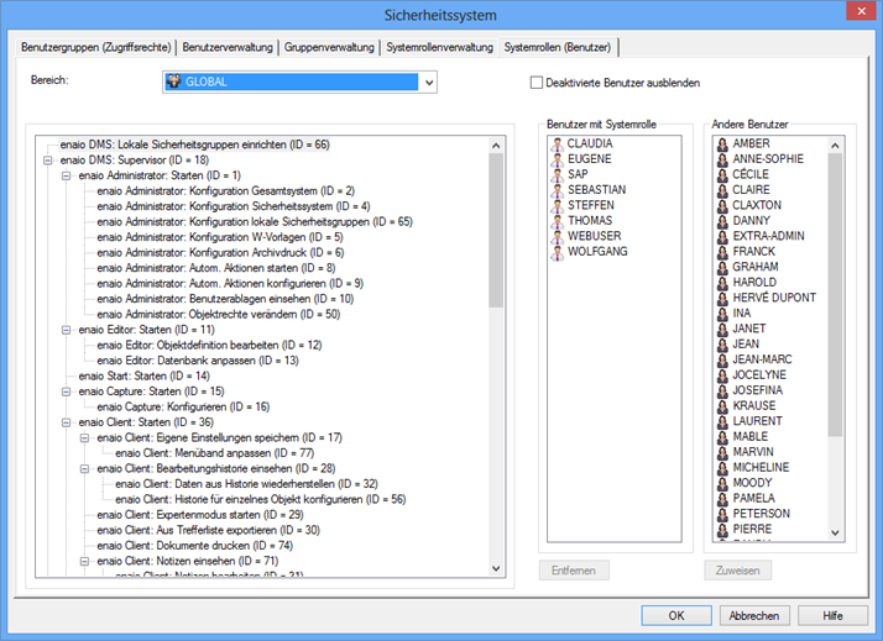Viewport: 883px width, 641px height.
Task: Click the AMBER user icon
Action: tap(723, 144)
